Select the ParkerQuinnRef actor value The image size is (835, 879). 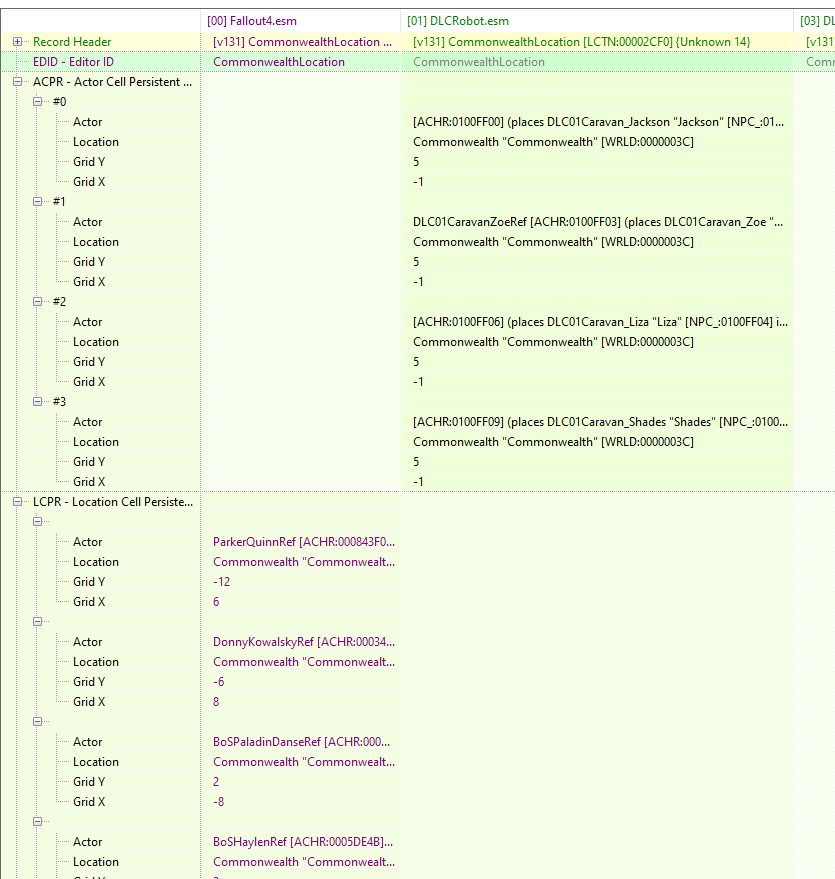(x=304, y=542)
